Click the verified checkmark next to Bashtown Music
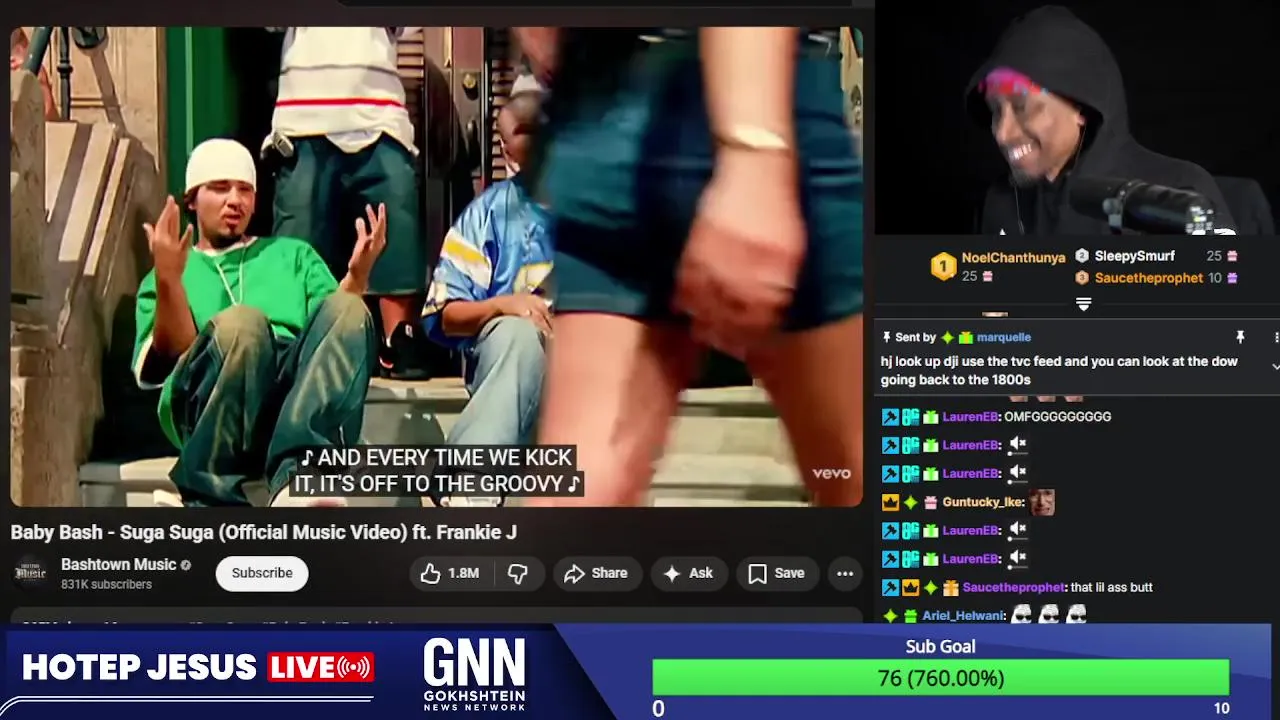This screenshot has height=720, width=1280. click(x=185, y=565)
